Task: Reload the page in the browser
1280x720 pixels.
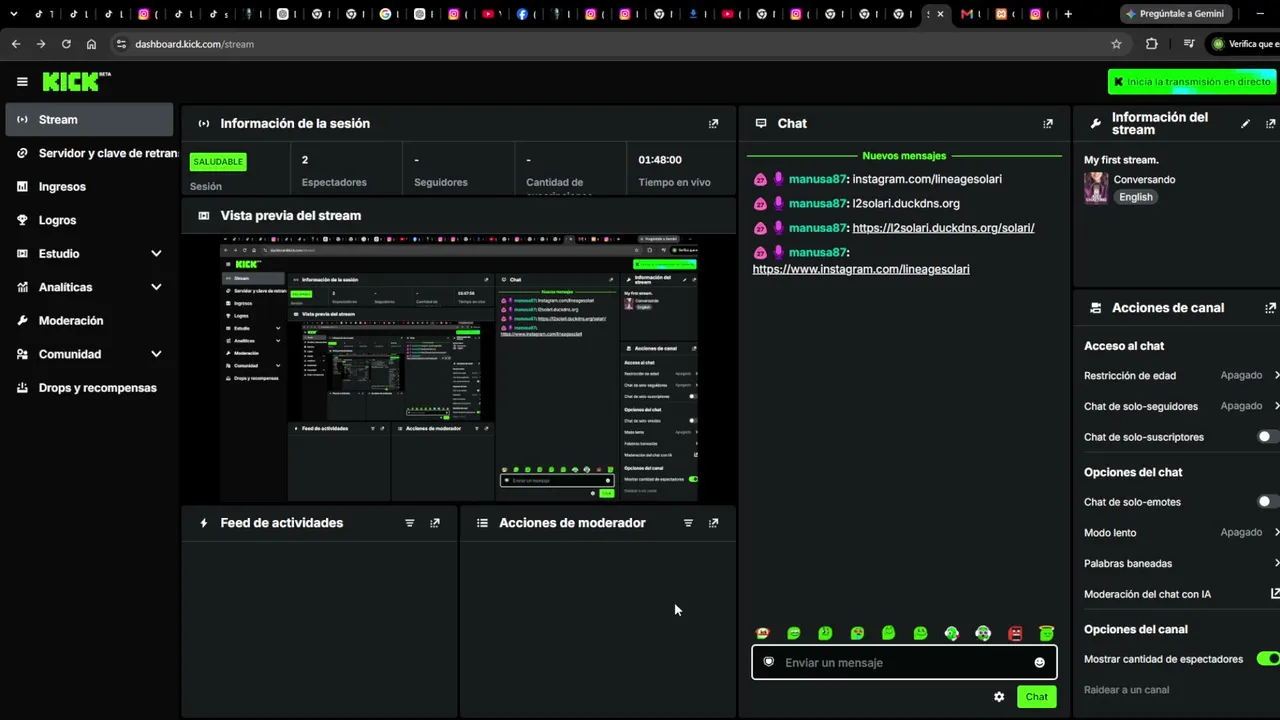Action: coord(66,44)
